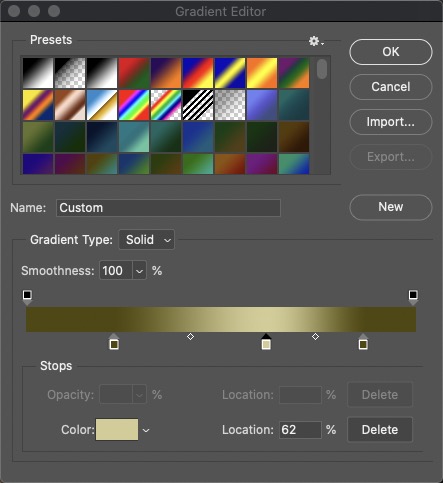Select the light beige middle color stop

pos(266,342)
